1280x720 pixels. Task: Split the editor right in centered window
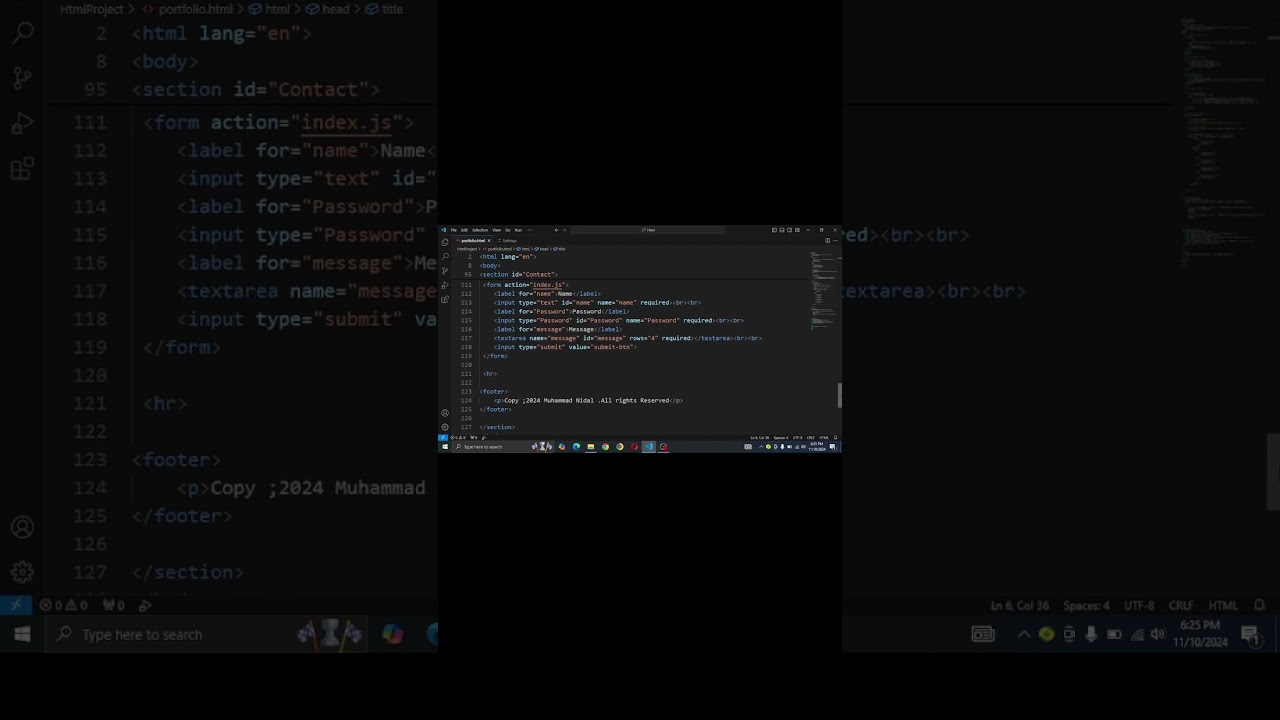[828, 240]
